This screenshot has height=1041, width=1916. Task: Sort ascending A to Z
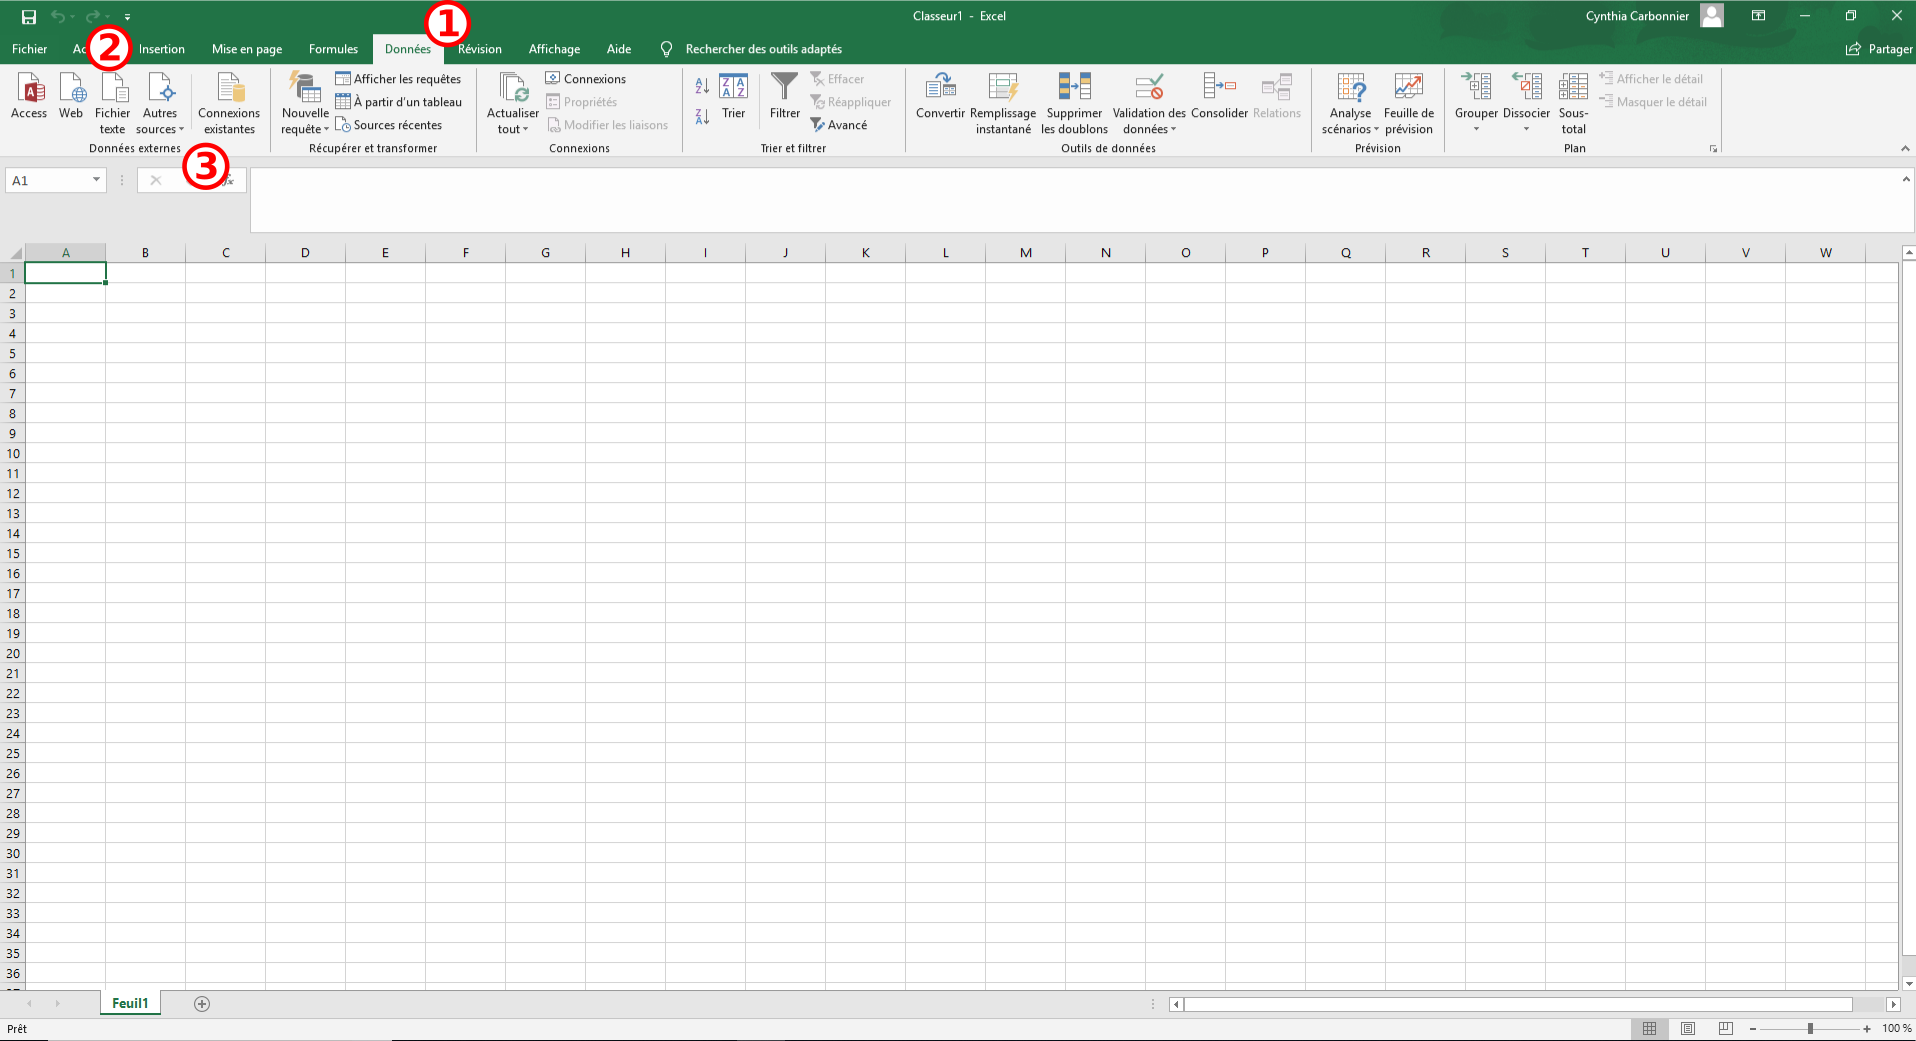702,86
